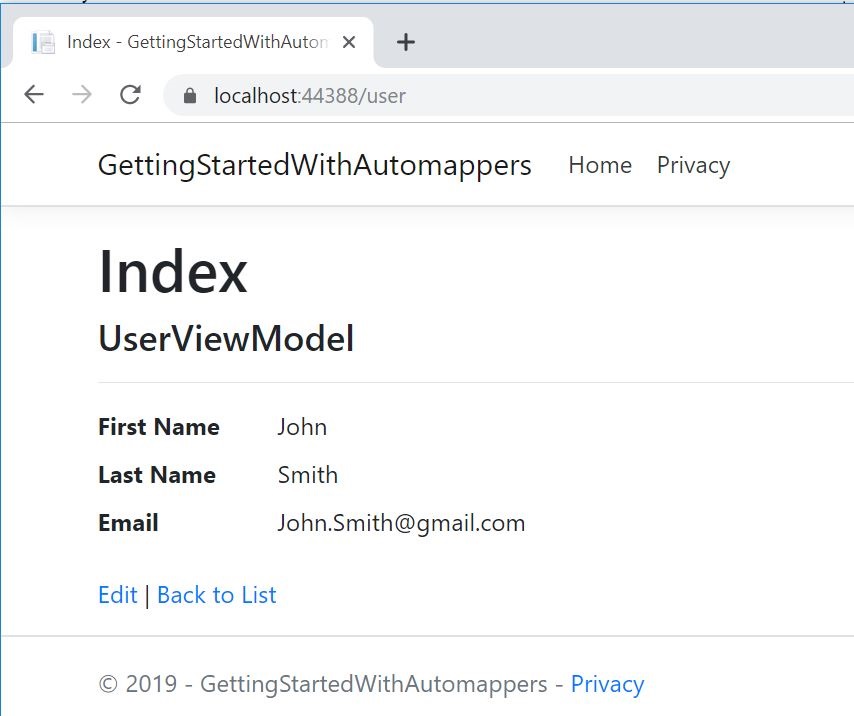Open Privacy in the top navbar
Viewport: 854px width, 716px height.
pos(693,165)
